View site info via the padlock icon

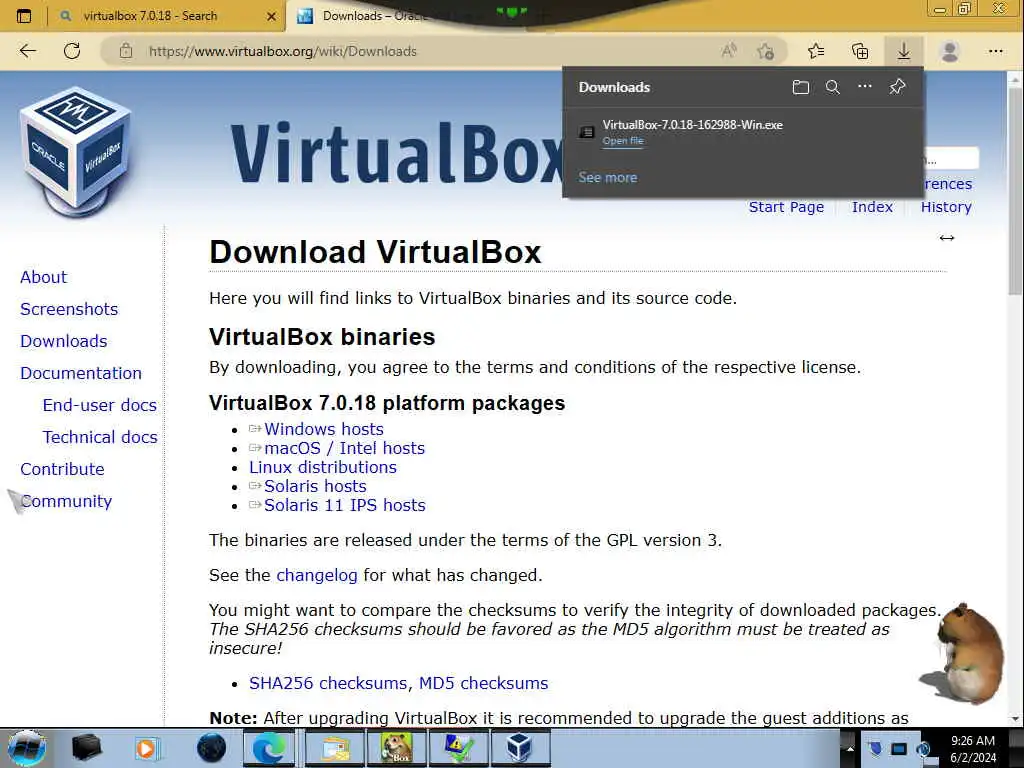click(126, 51)
